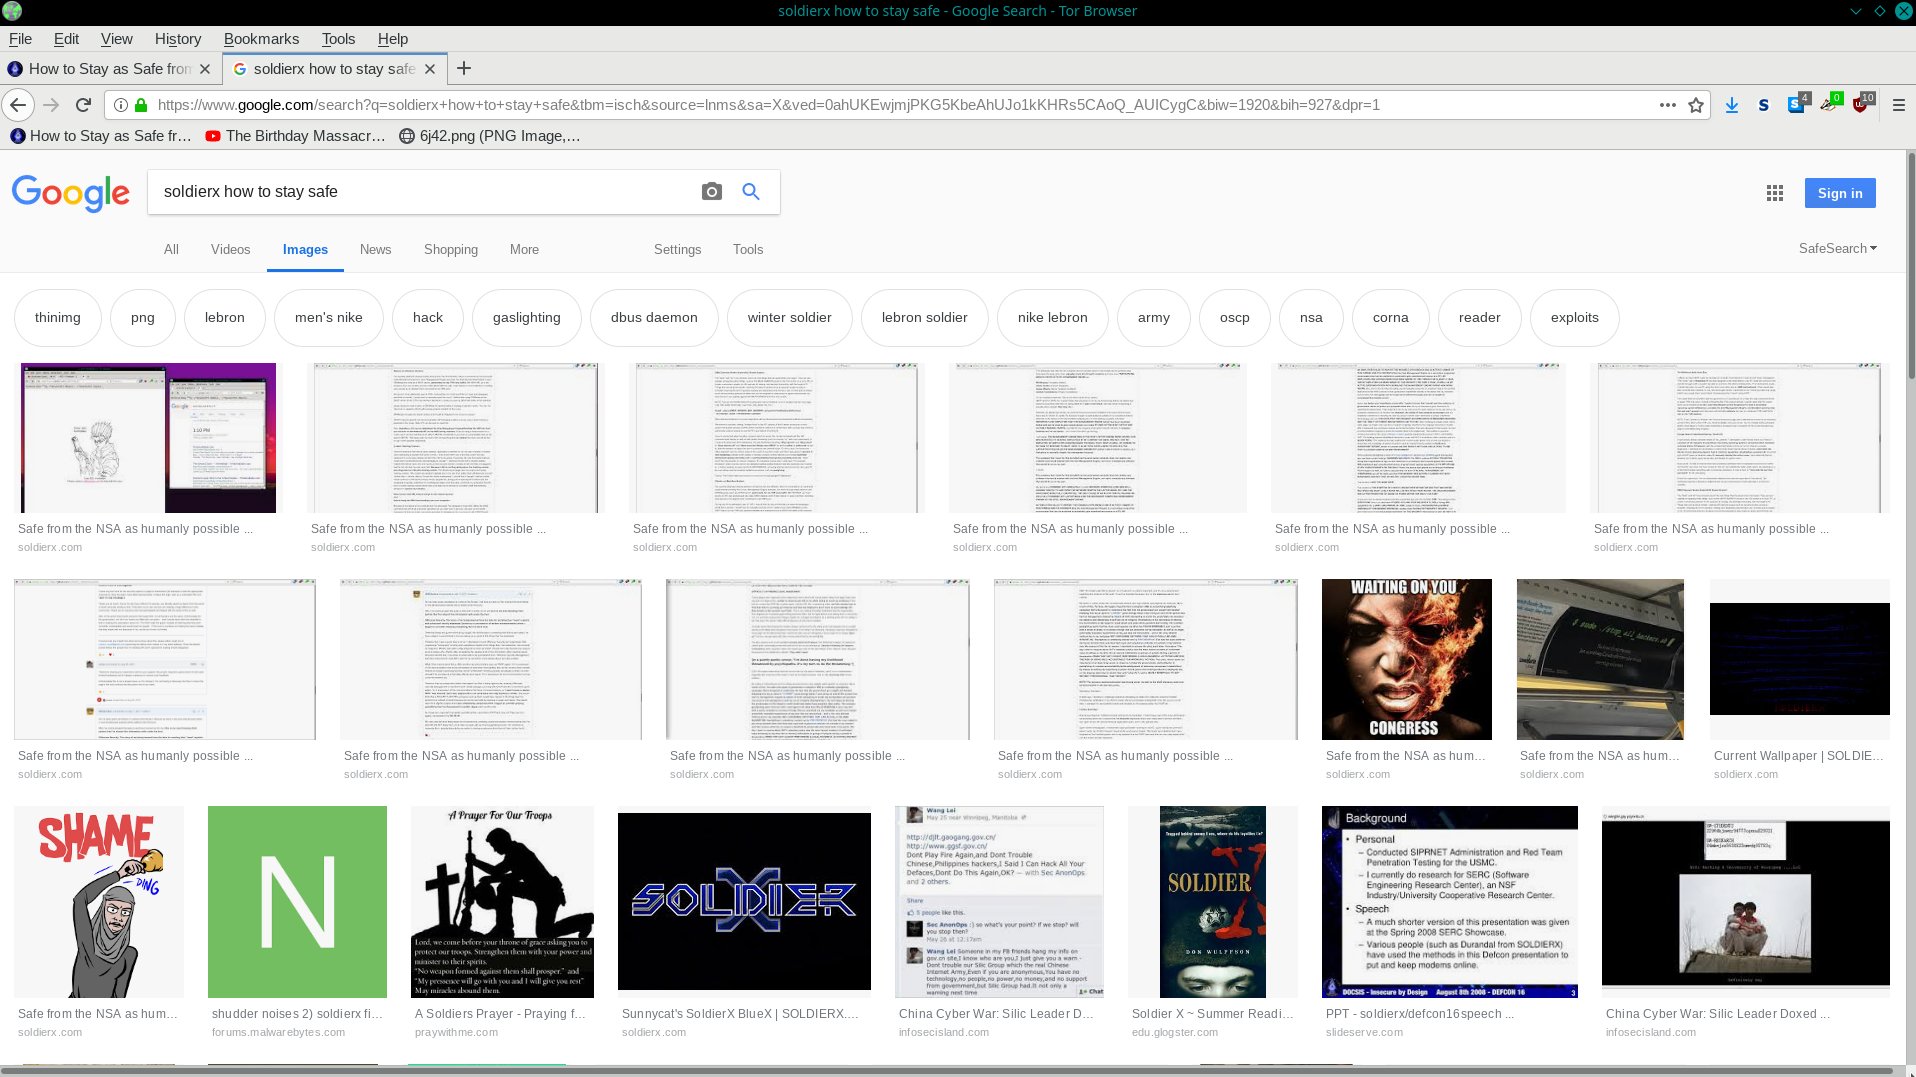This screenshot has width=1916, height=1077.
Task: Show site information icon in address bar
Action: point(120,105)
